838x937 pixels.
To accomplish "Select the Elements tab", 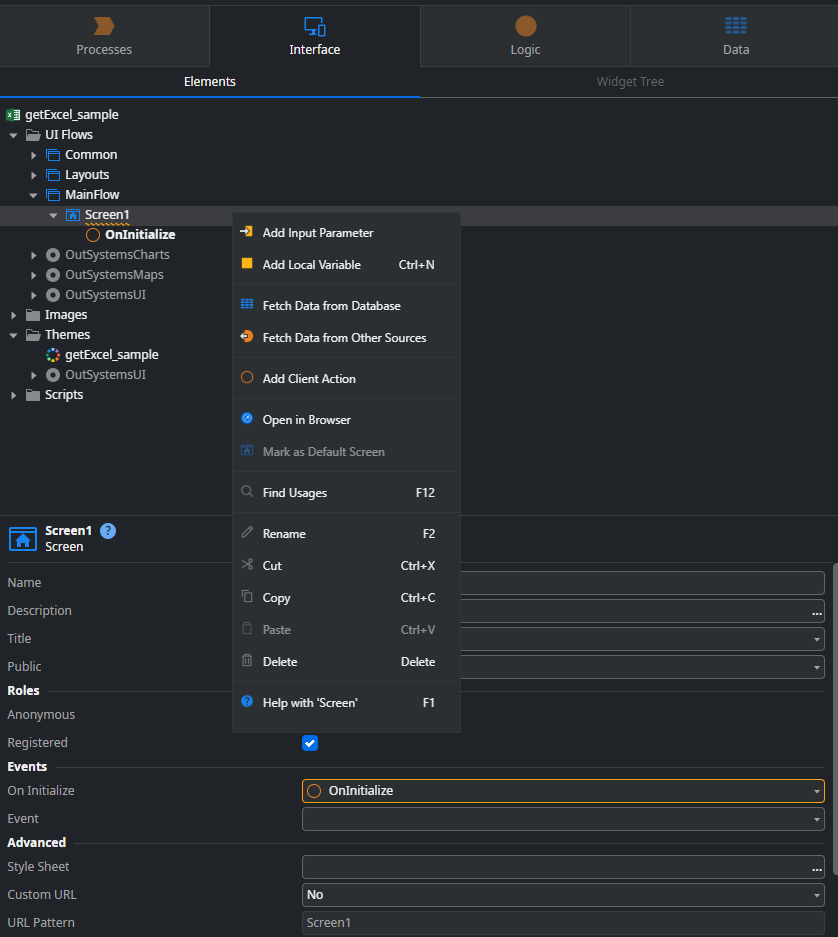I will click(210, 82).
